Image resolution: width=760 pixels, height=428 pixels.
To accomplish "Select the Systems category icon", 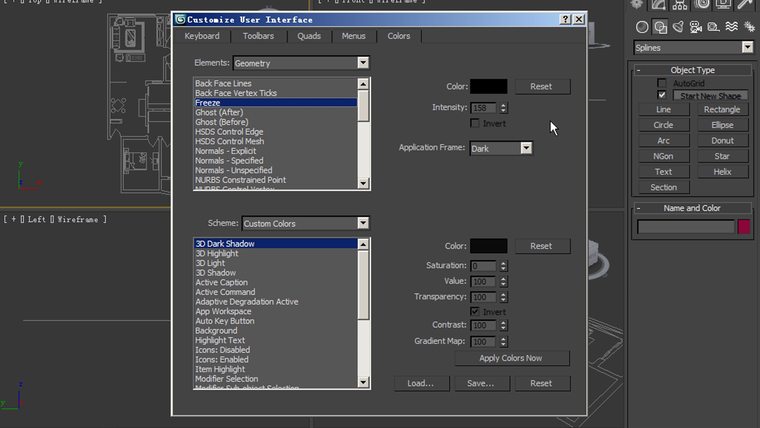I will 750,27.
